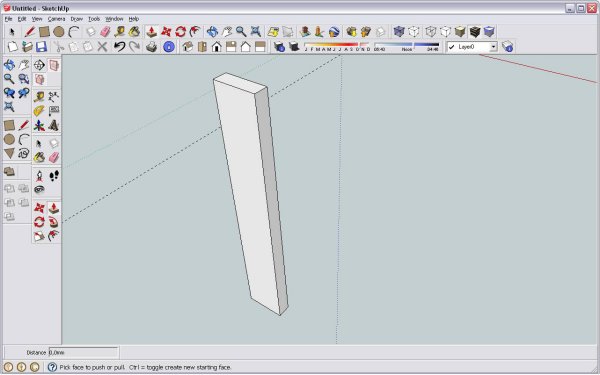Open the Camera menu

56,19
